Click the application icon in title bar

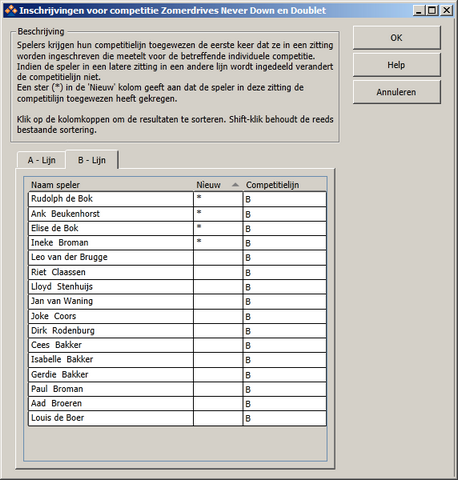11,10
